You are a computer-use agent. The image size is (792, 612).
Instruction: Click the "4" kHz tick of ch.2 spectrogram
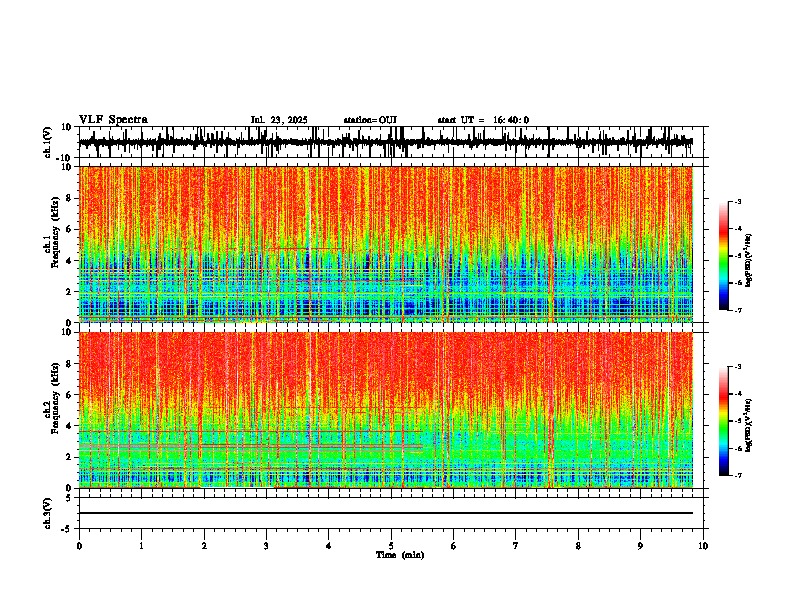point(69,426)
